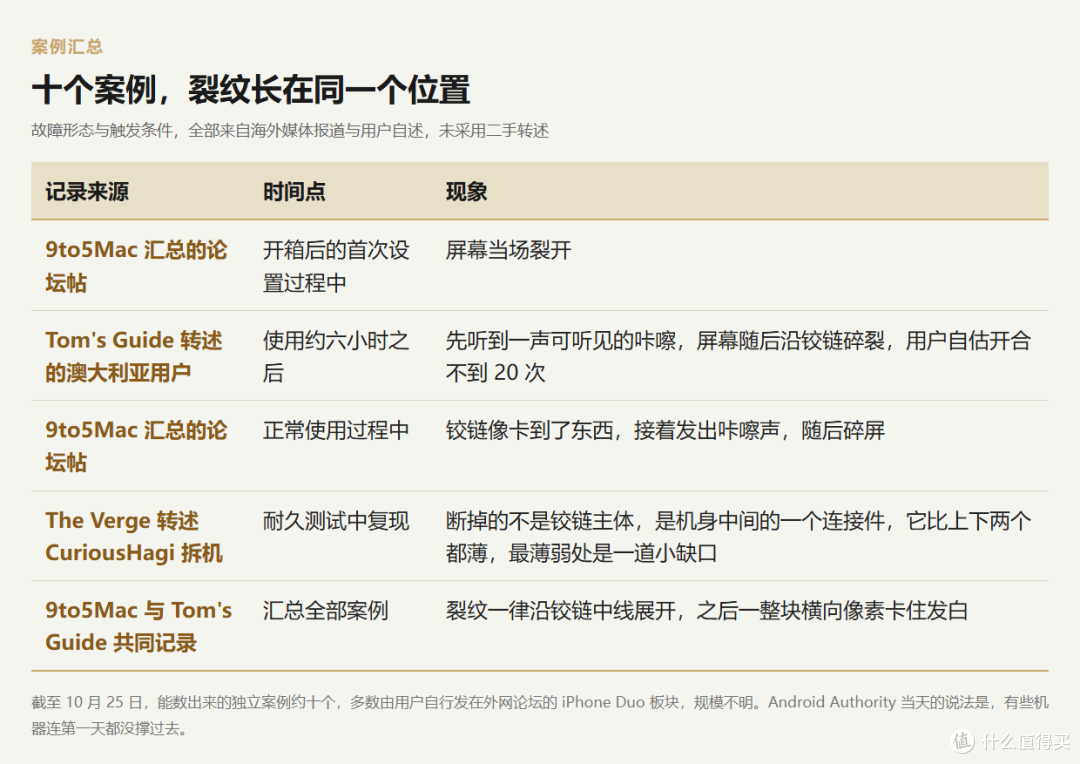The width and height of the screenshot is (1080, 764).
Task: Click the '现象' column header
Action: click(x=466, y=192)
